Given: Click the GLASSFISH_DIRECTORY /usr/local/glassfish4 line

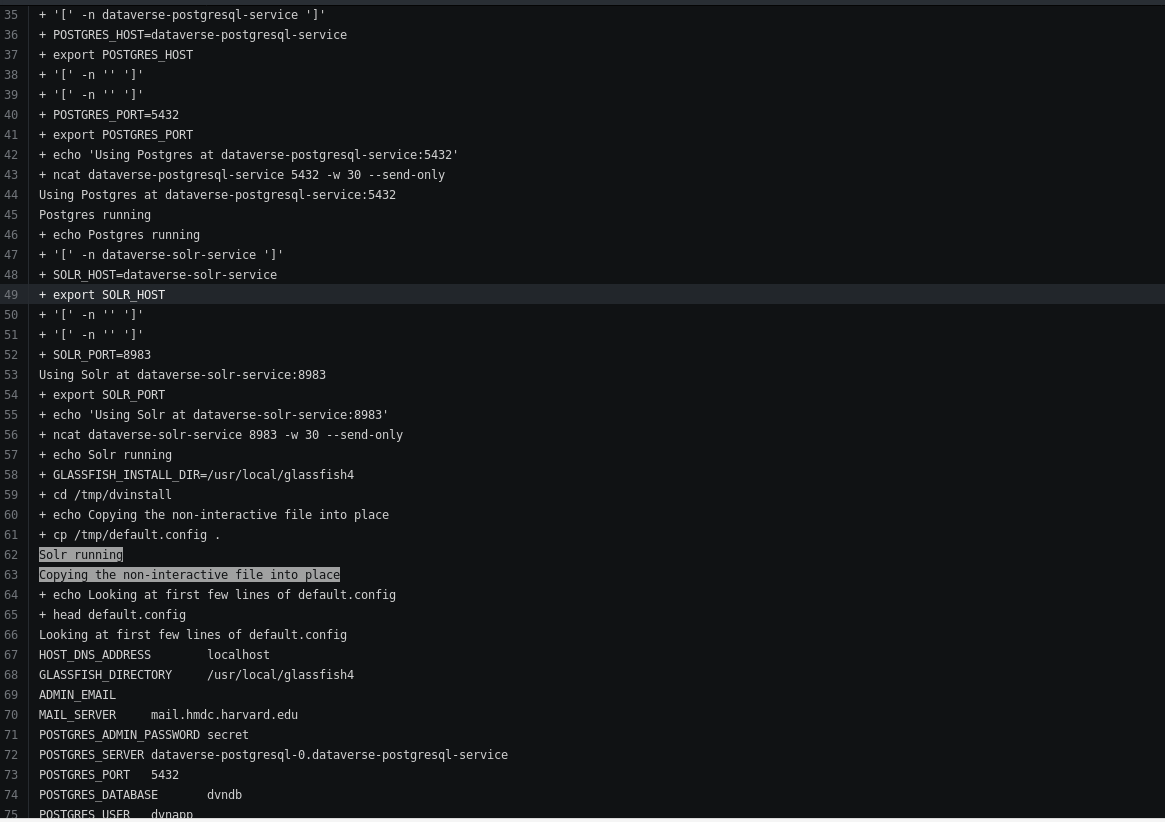Looking at the screenshot, I should 197,676.
